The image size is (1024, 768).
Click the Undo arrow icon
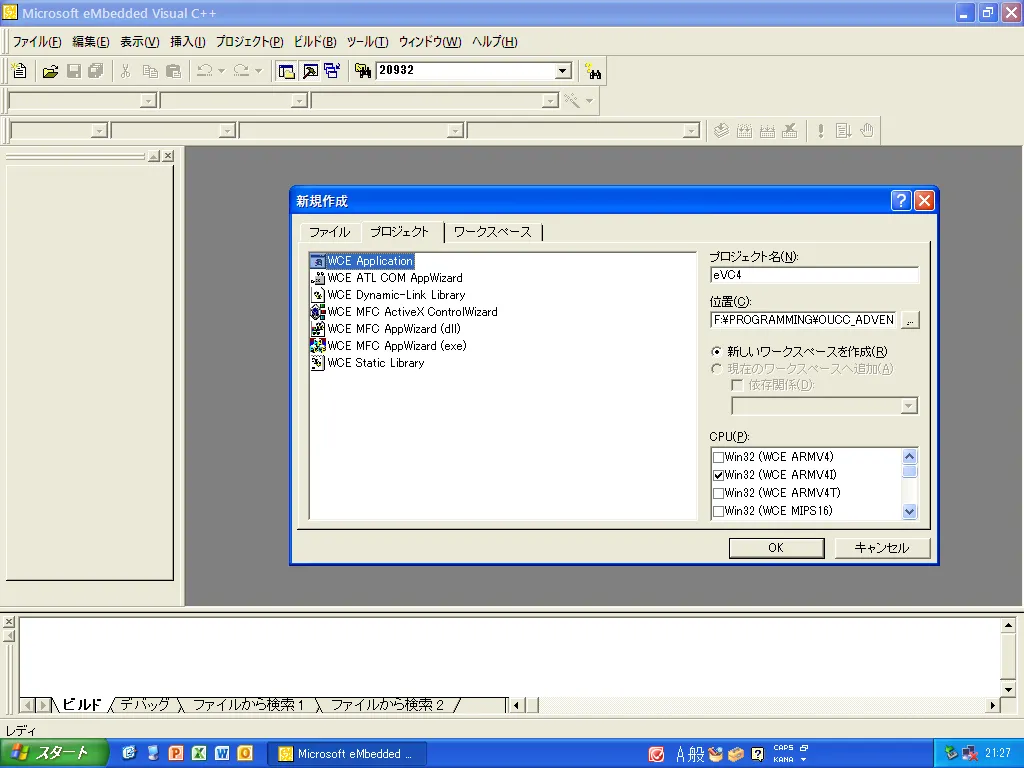click(205, 71)
